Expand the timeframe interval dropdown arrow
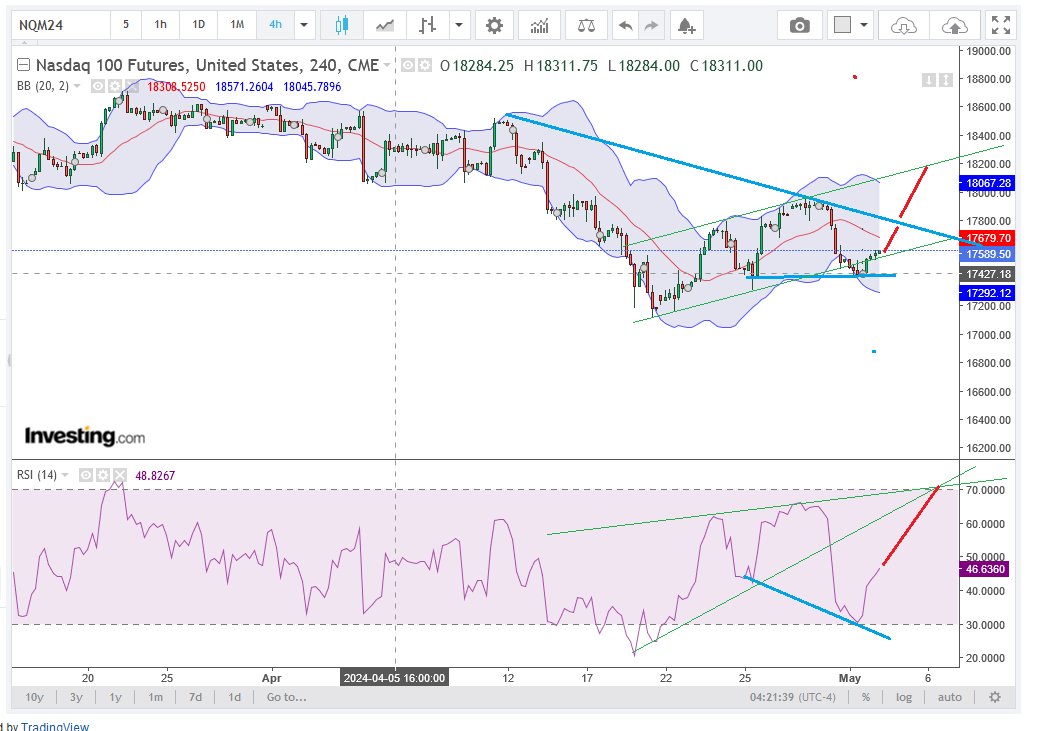1046x731 pixels. [x=305, y=24]
